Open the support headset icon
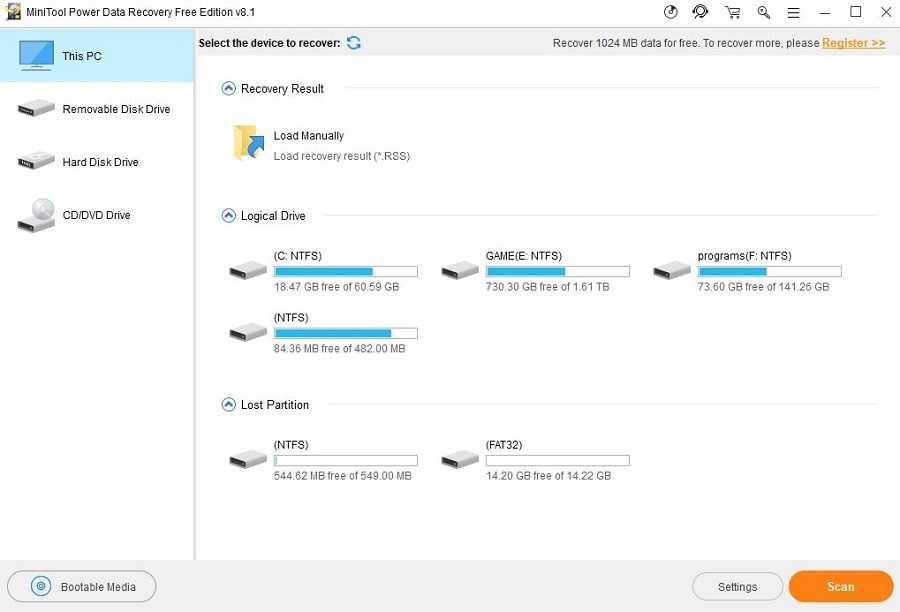This screenshot has height=612, width=900. tap(700, 12)
